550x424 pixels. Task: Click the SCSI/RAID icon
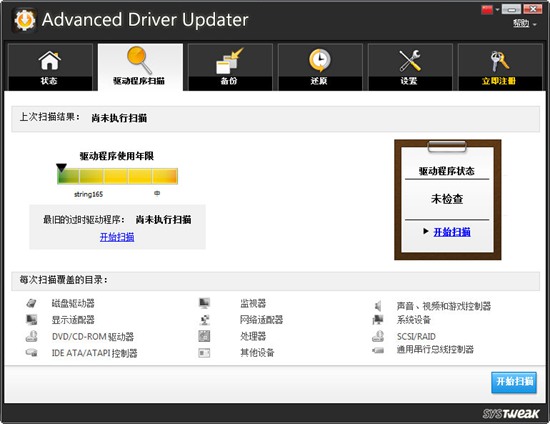pos(378,336)
